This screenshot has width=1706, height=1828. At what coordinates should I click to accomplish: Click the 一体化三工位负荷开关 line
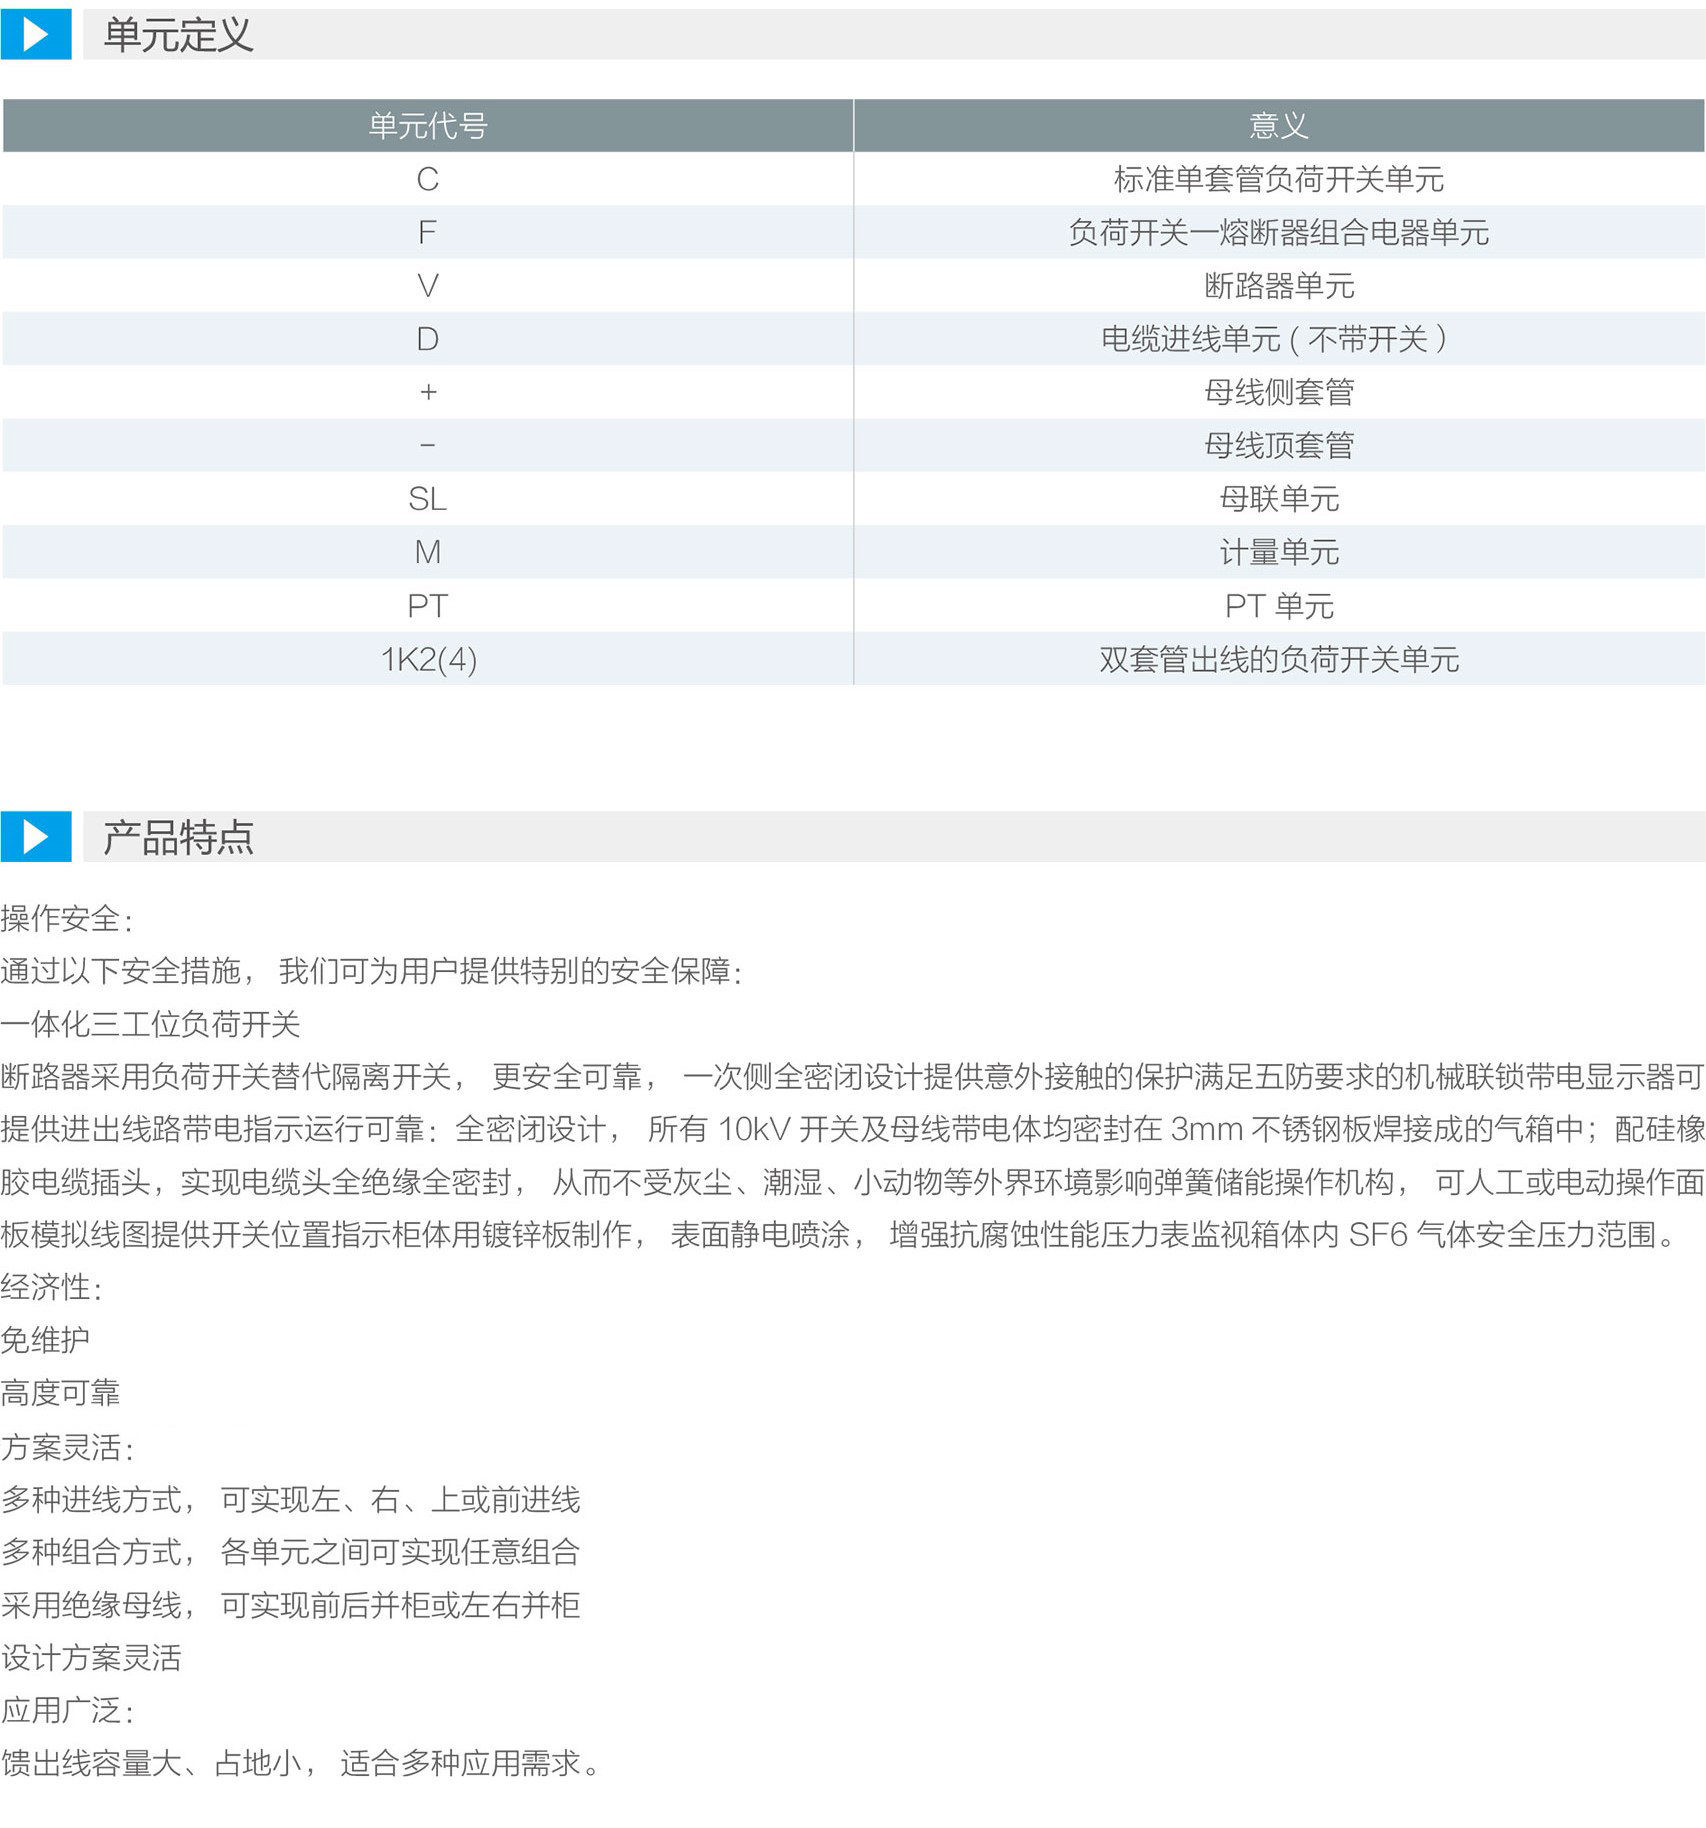coord(150,1024)
